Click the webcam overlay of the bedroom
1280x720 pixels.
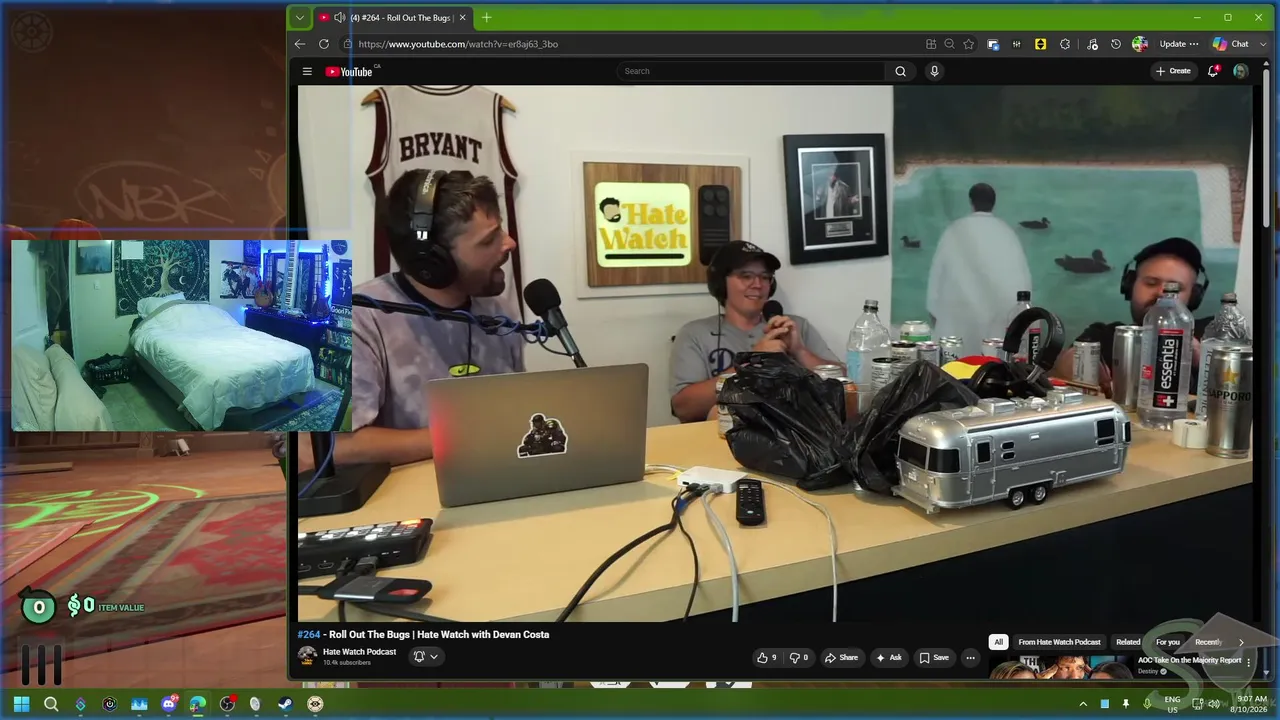pyautogui.click(x=181, y=336)
